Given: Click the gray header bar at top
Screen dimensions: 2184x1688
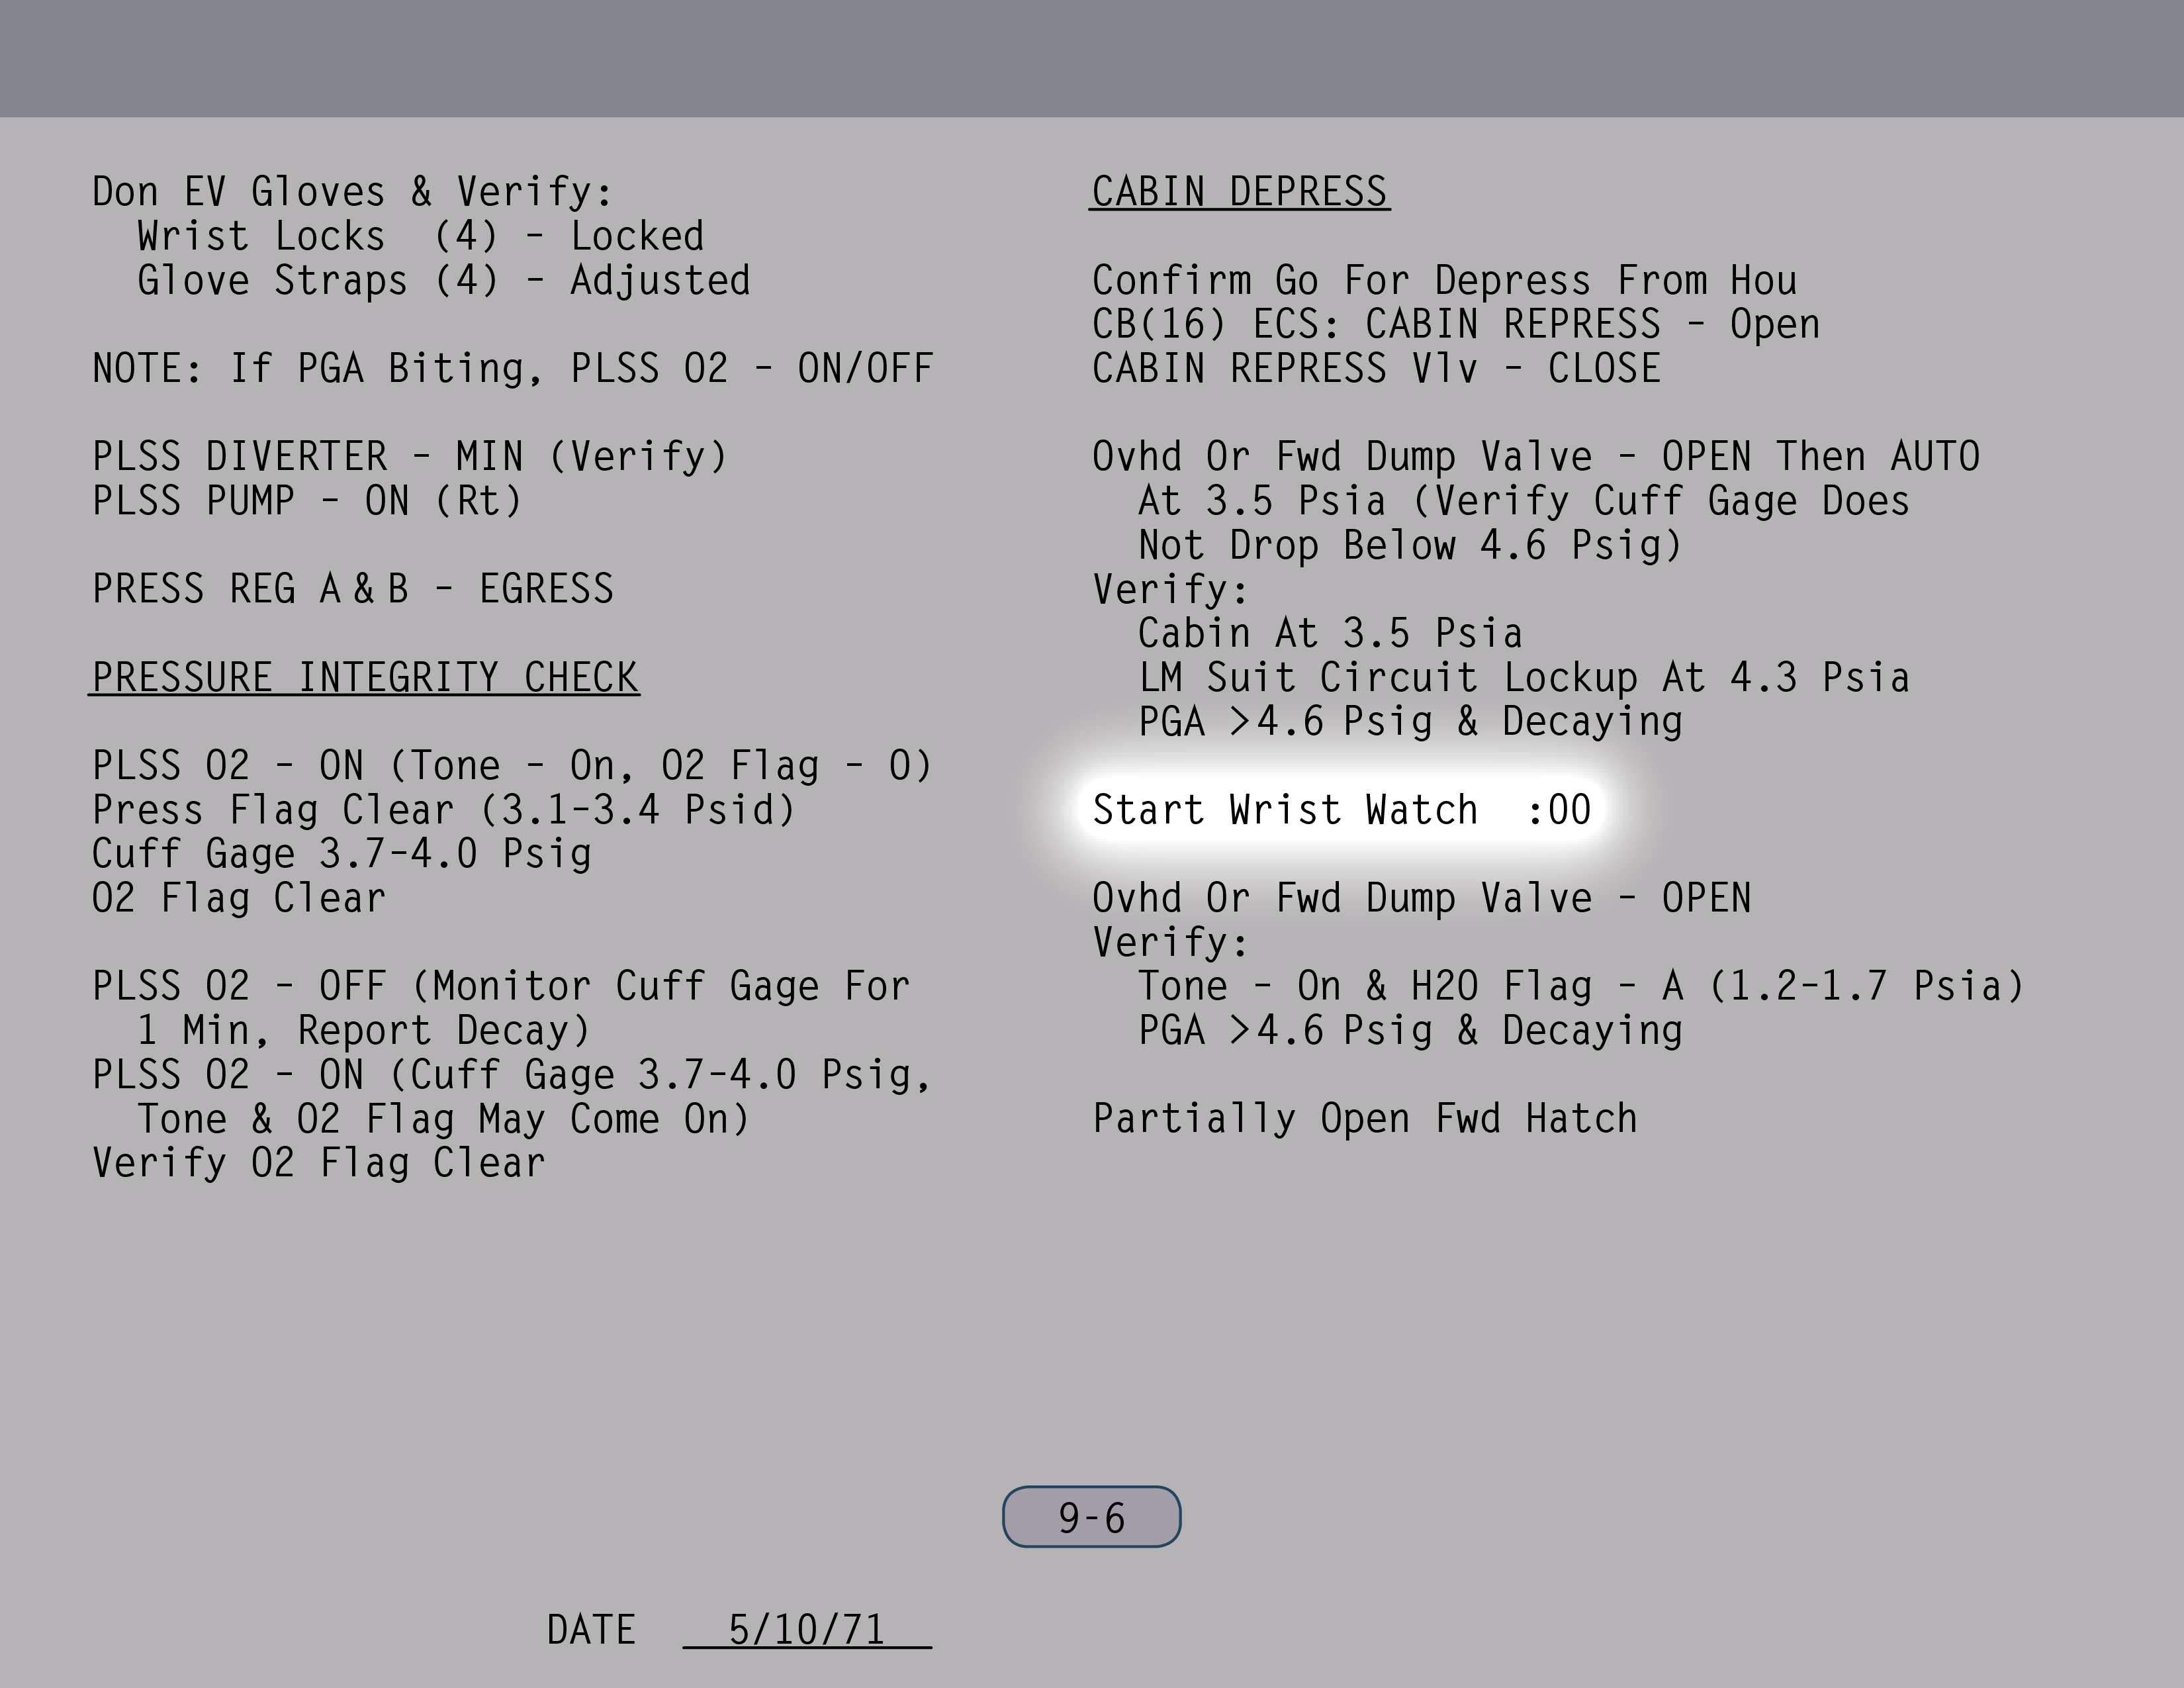Looking at the screenshot, I should tap(1092, 58).
